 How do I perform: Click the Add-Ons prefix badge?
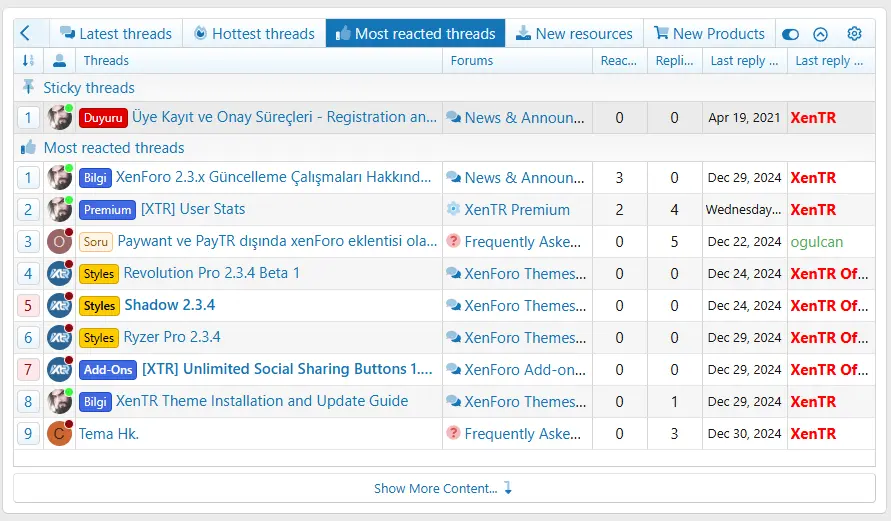108,369
